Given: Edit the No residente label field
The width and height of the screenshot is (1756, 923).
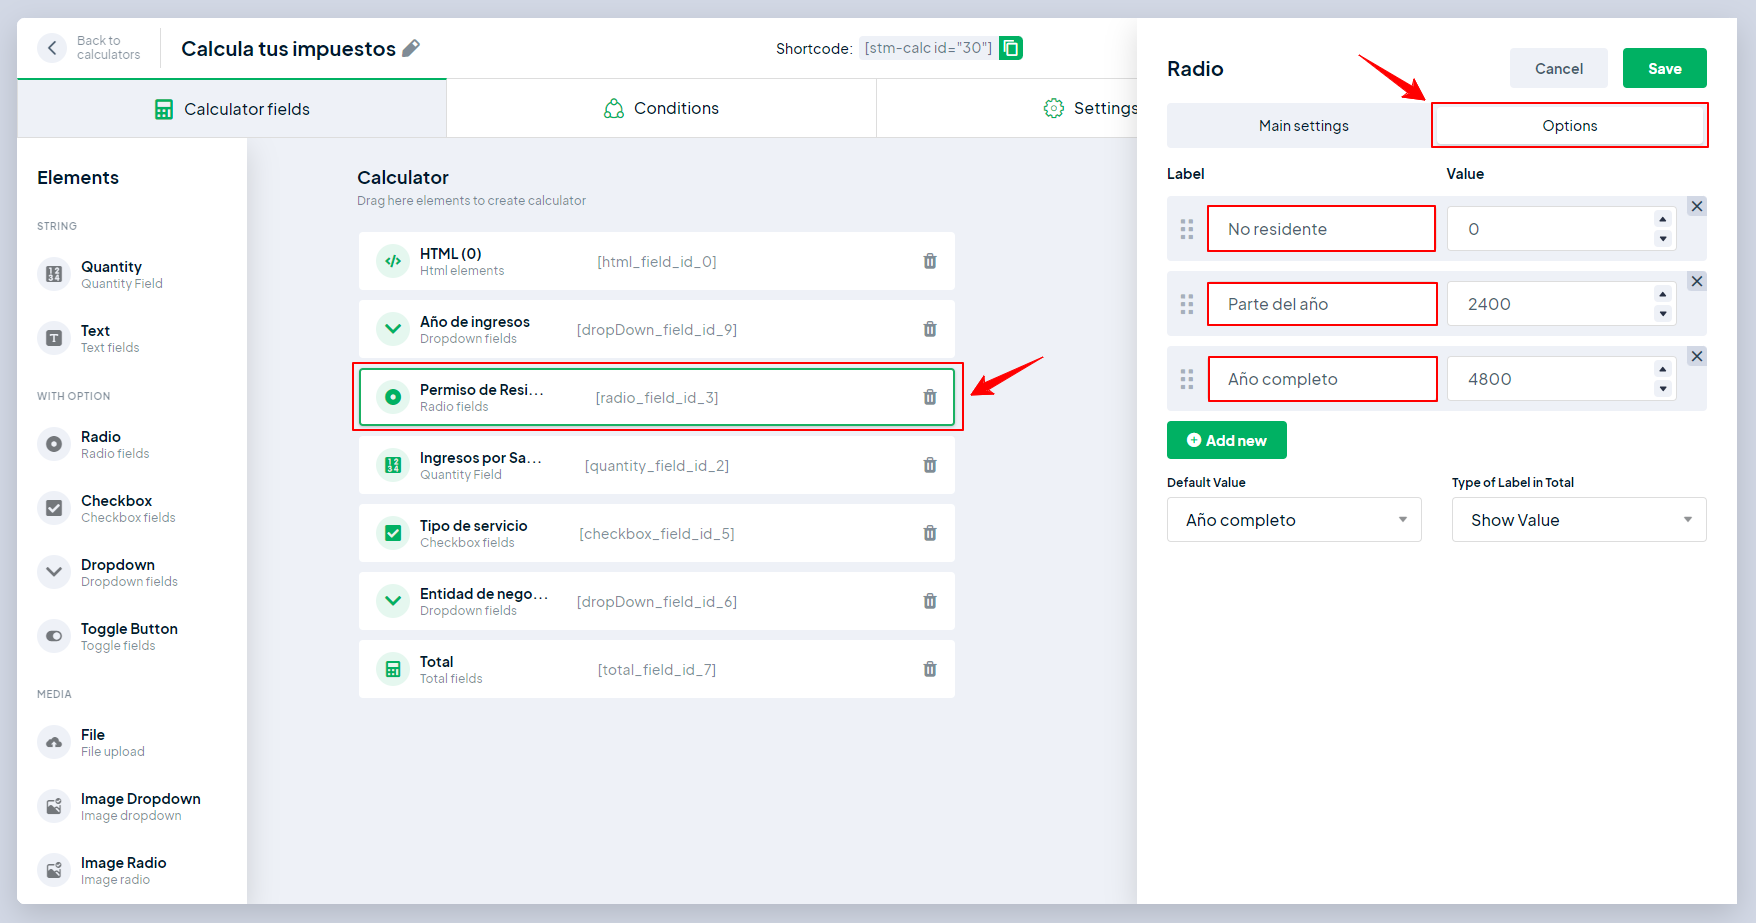Looking at the screenshot, I should pyautogui.click(x=1321, y=229).
